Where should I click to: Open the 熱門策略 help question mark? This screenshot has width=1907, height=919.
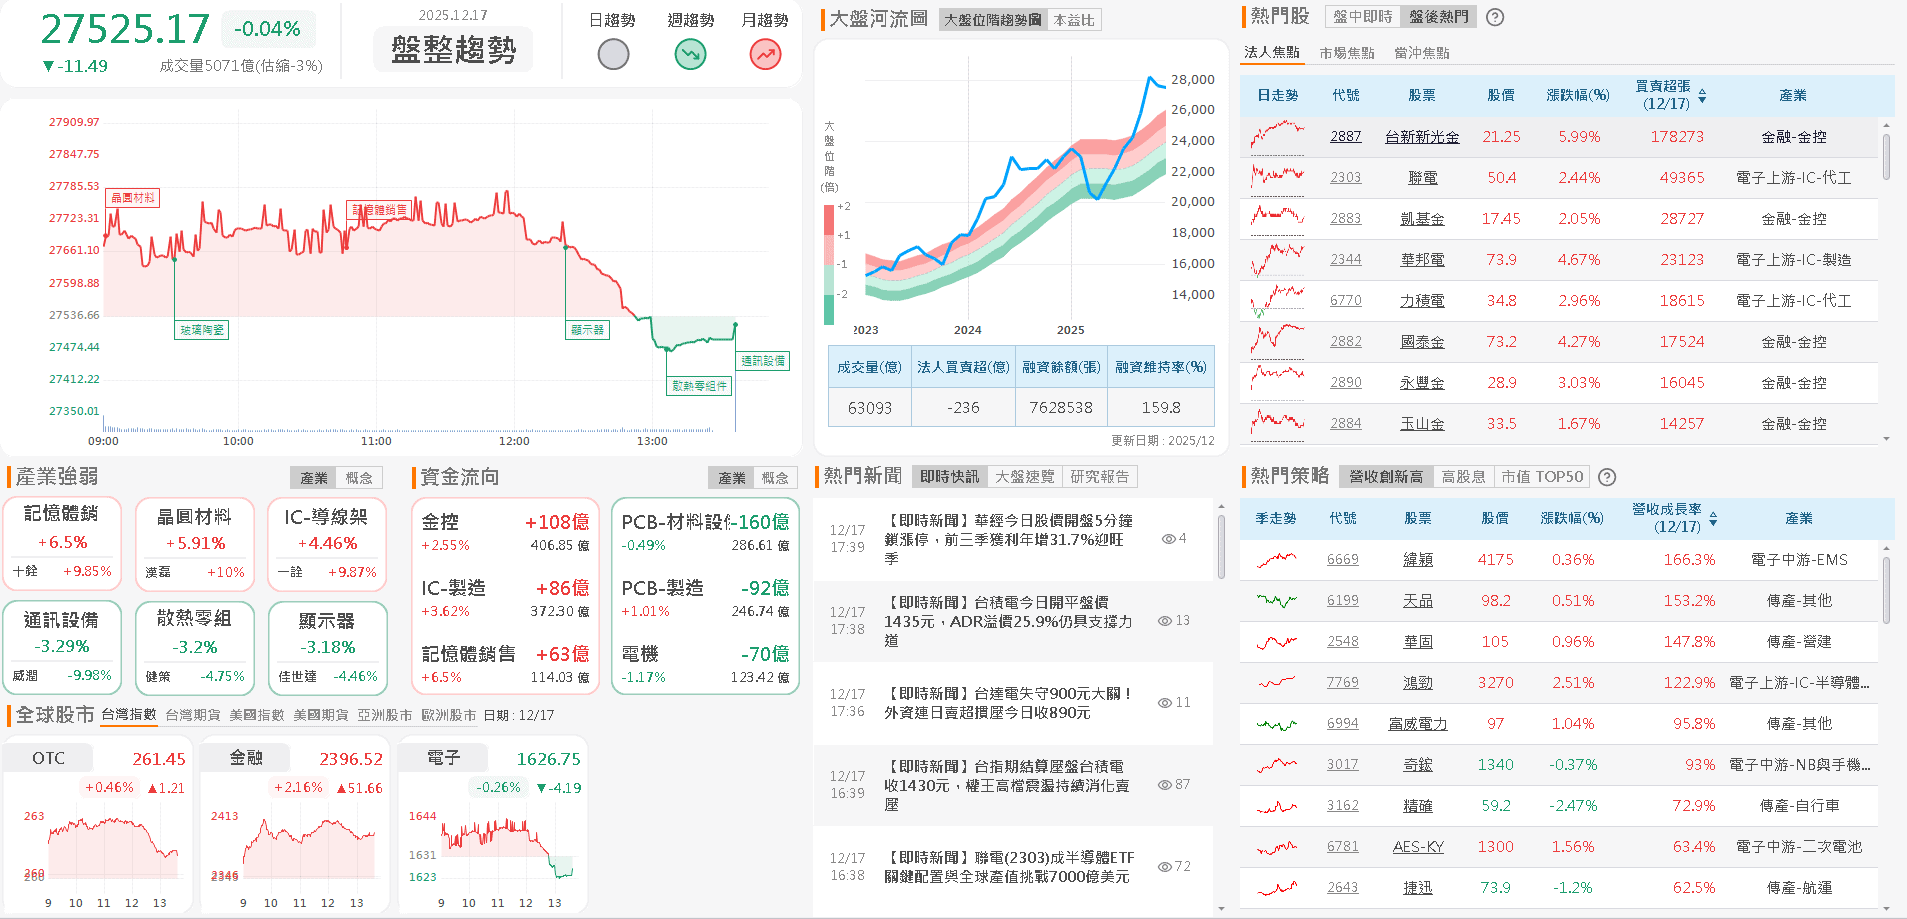point(1607,477)
